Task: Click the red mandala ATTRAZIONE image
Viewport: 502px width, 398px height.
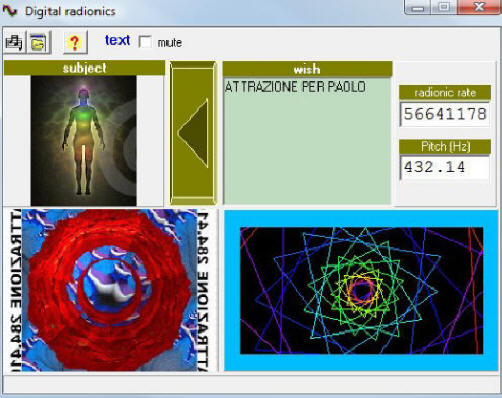Action: (109, 290)
